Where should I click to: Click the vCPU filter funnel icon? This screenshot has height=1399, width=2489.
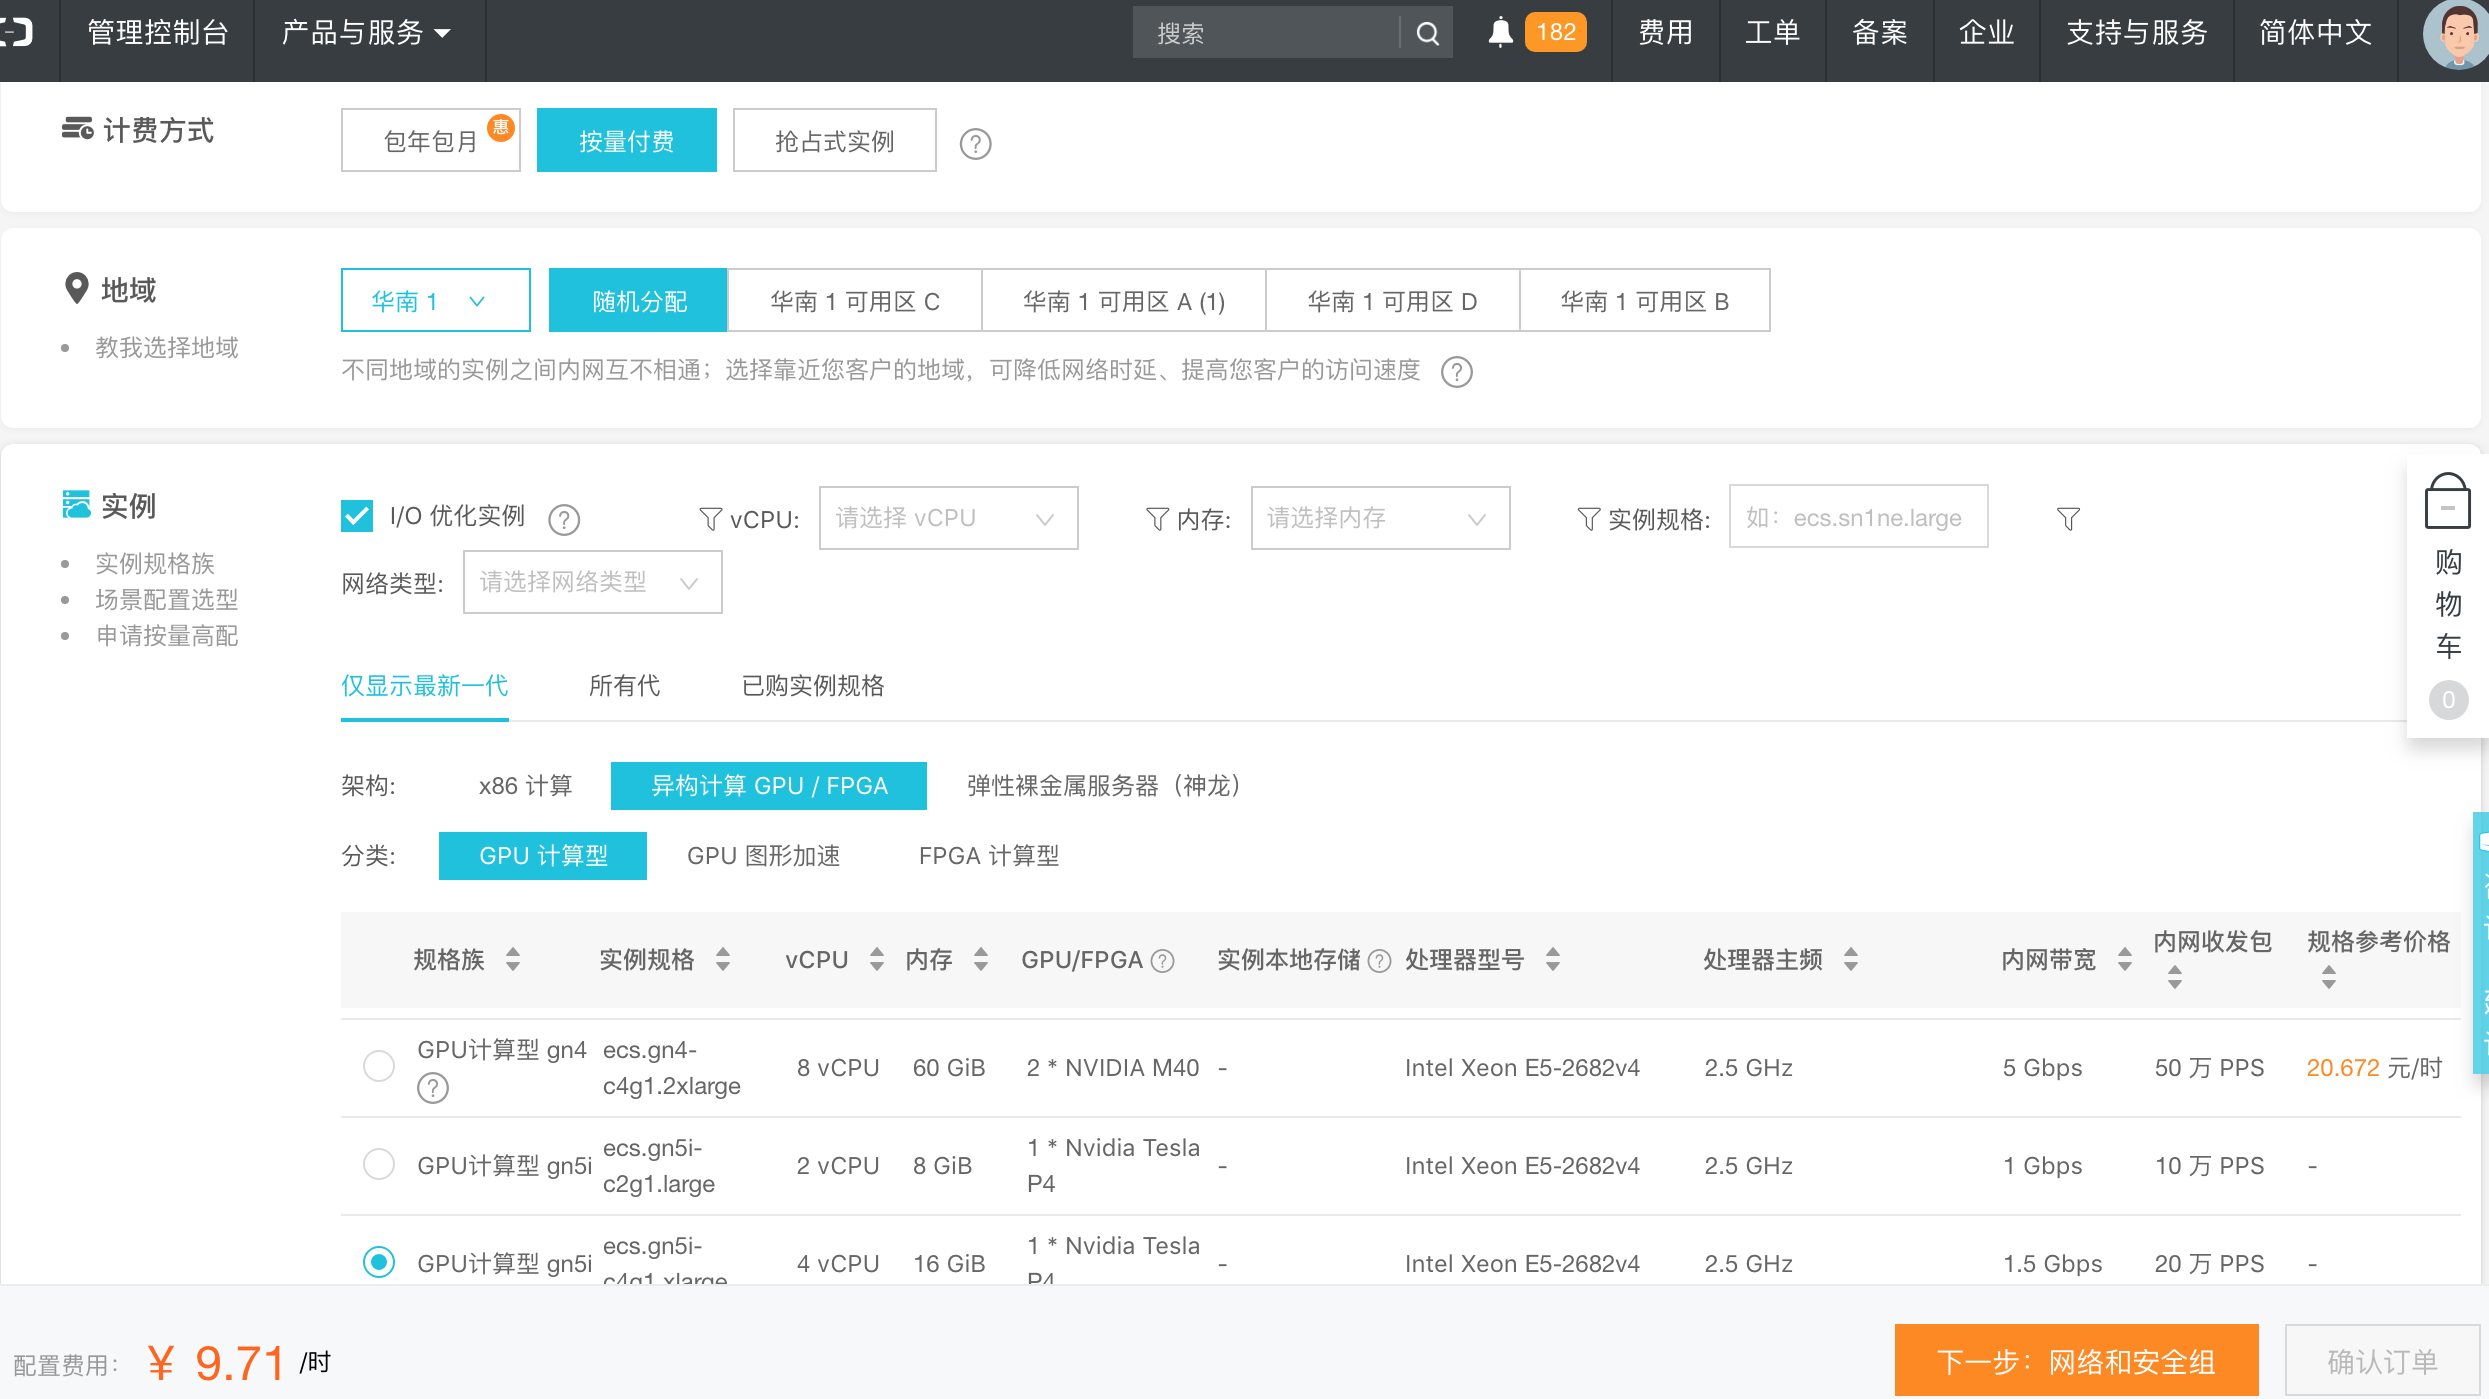point(710,519)
